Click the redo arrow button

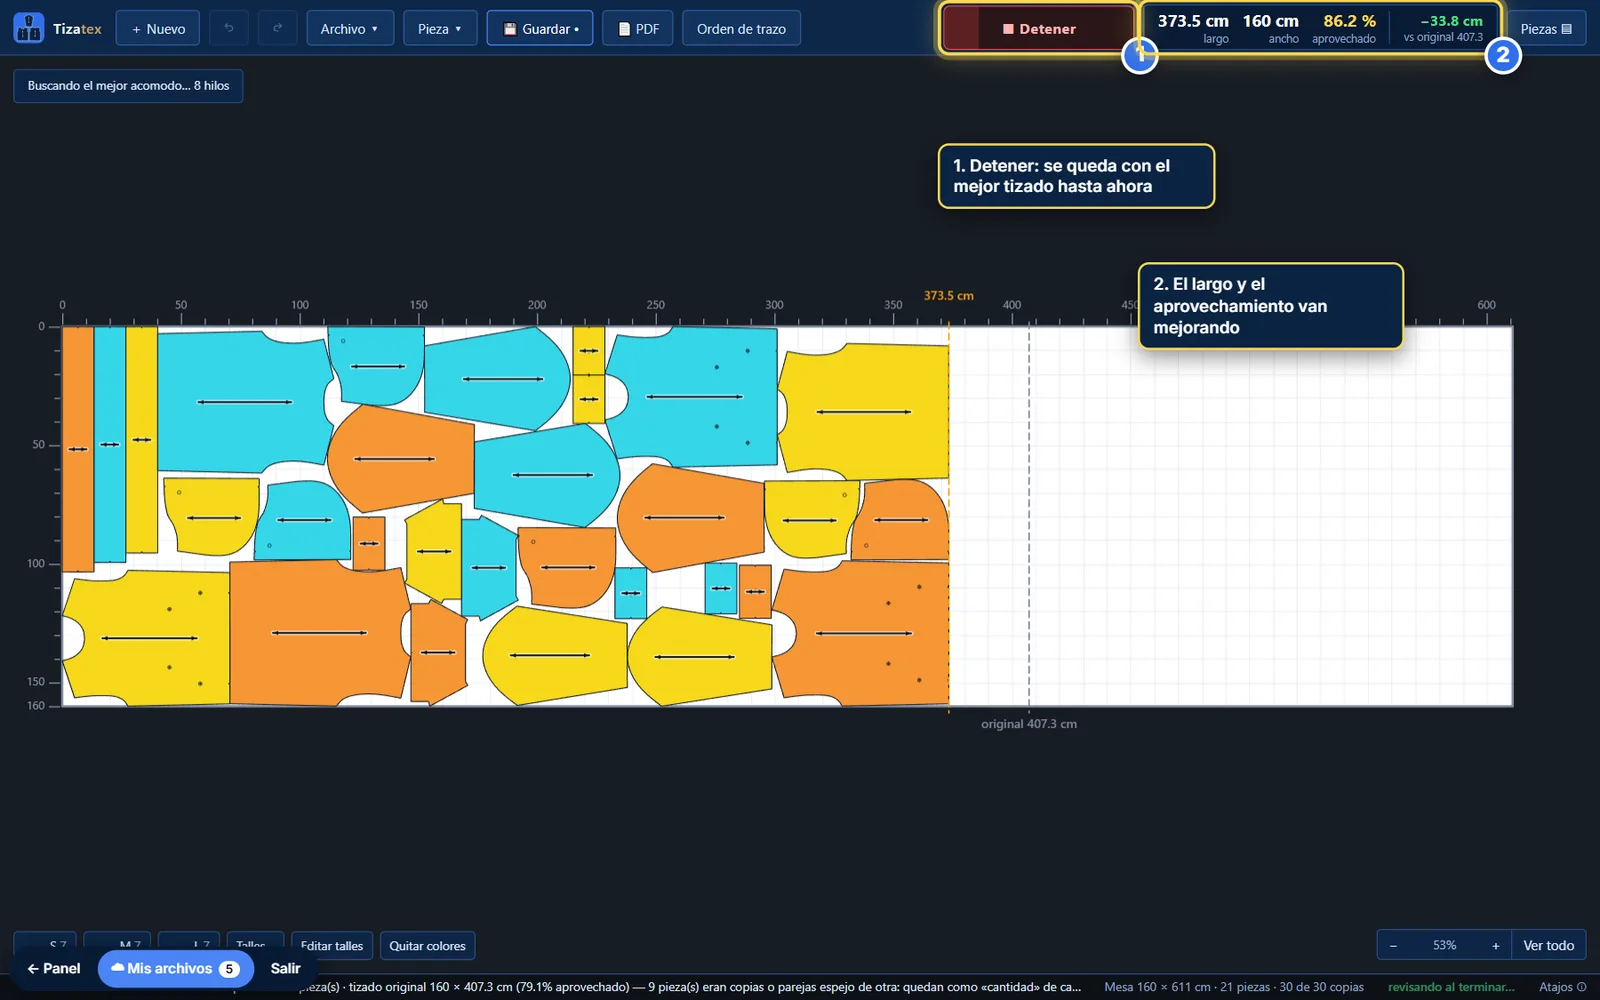point(278,28)
